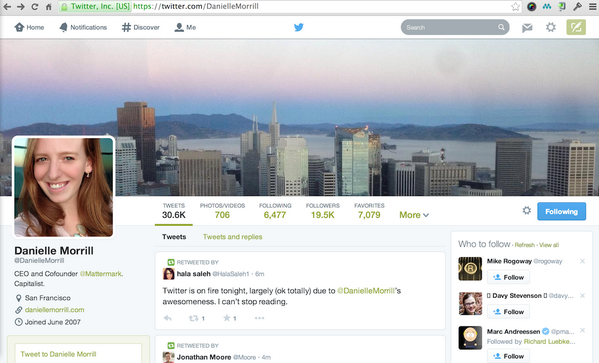Go back using browser back arrow
The height and width of the screenshot is (363, 599).
[7, 6]
